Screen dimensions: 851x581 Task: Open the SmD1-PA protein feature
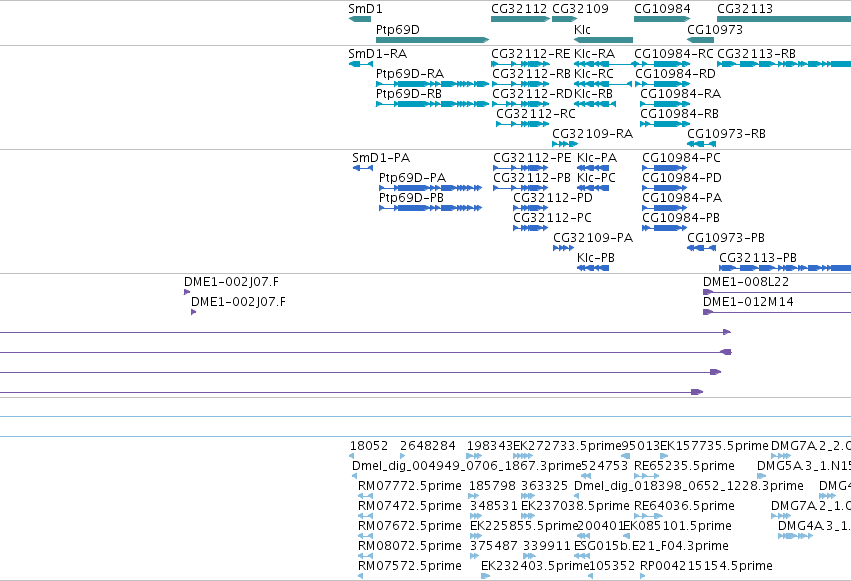[x=381, y=158]
